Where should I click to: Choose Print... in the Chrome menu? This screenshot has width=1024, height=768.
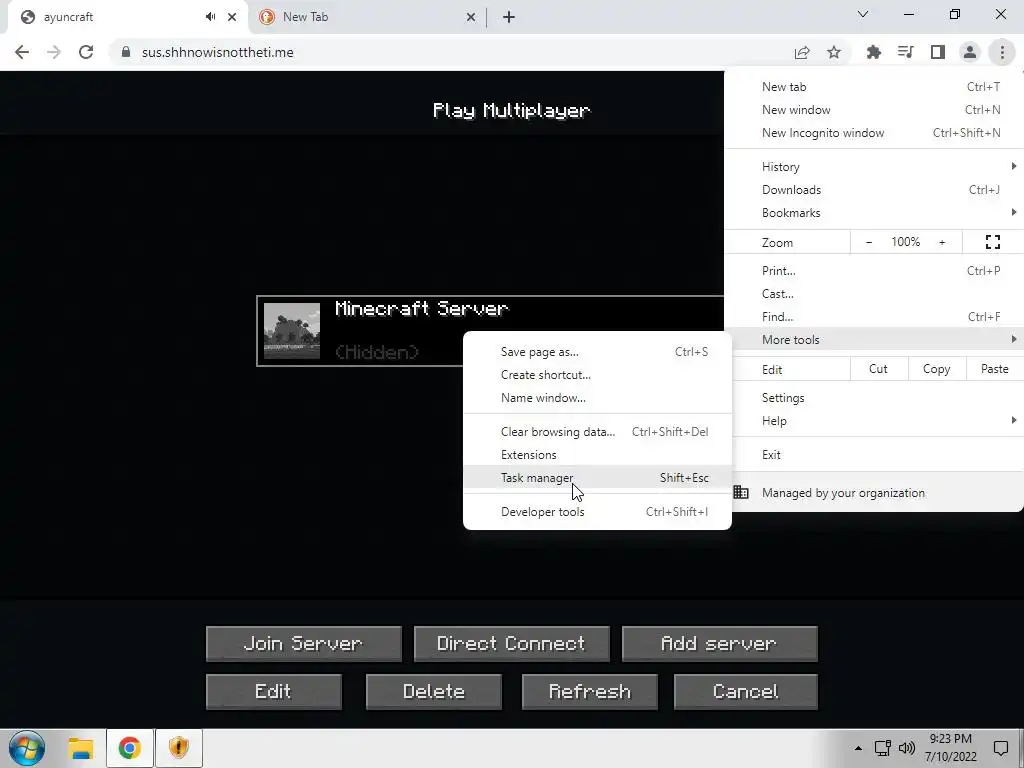point(874,270)
